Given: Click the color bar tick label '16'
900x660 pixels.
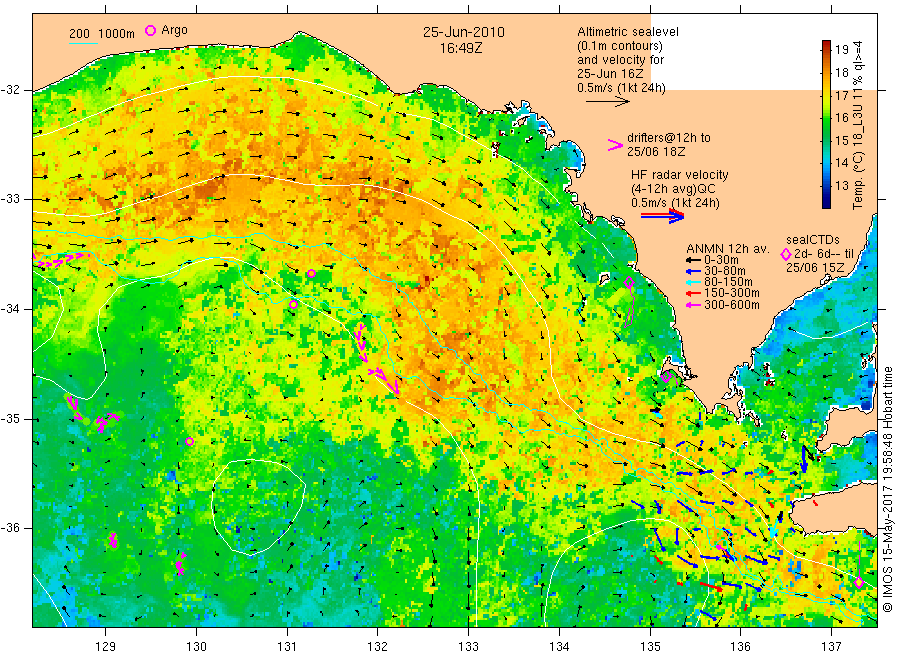Looking at the screenshot, I should point(841,118).
